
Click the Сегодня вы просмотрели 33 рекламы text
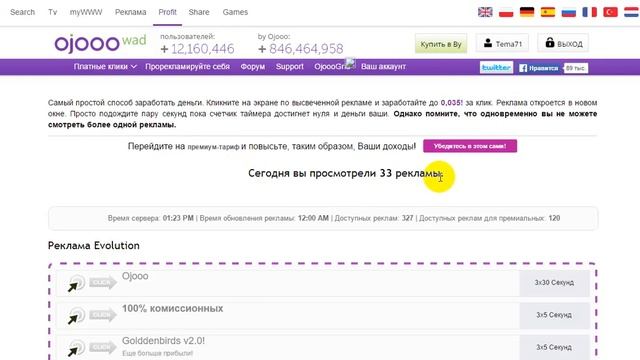tap(345, 173)
